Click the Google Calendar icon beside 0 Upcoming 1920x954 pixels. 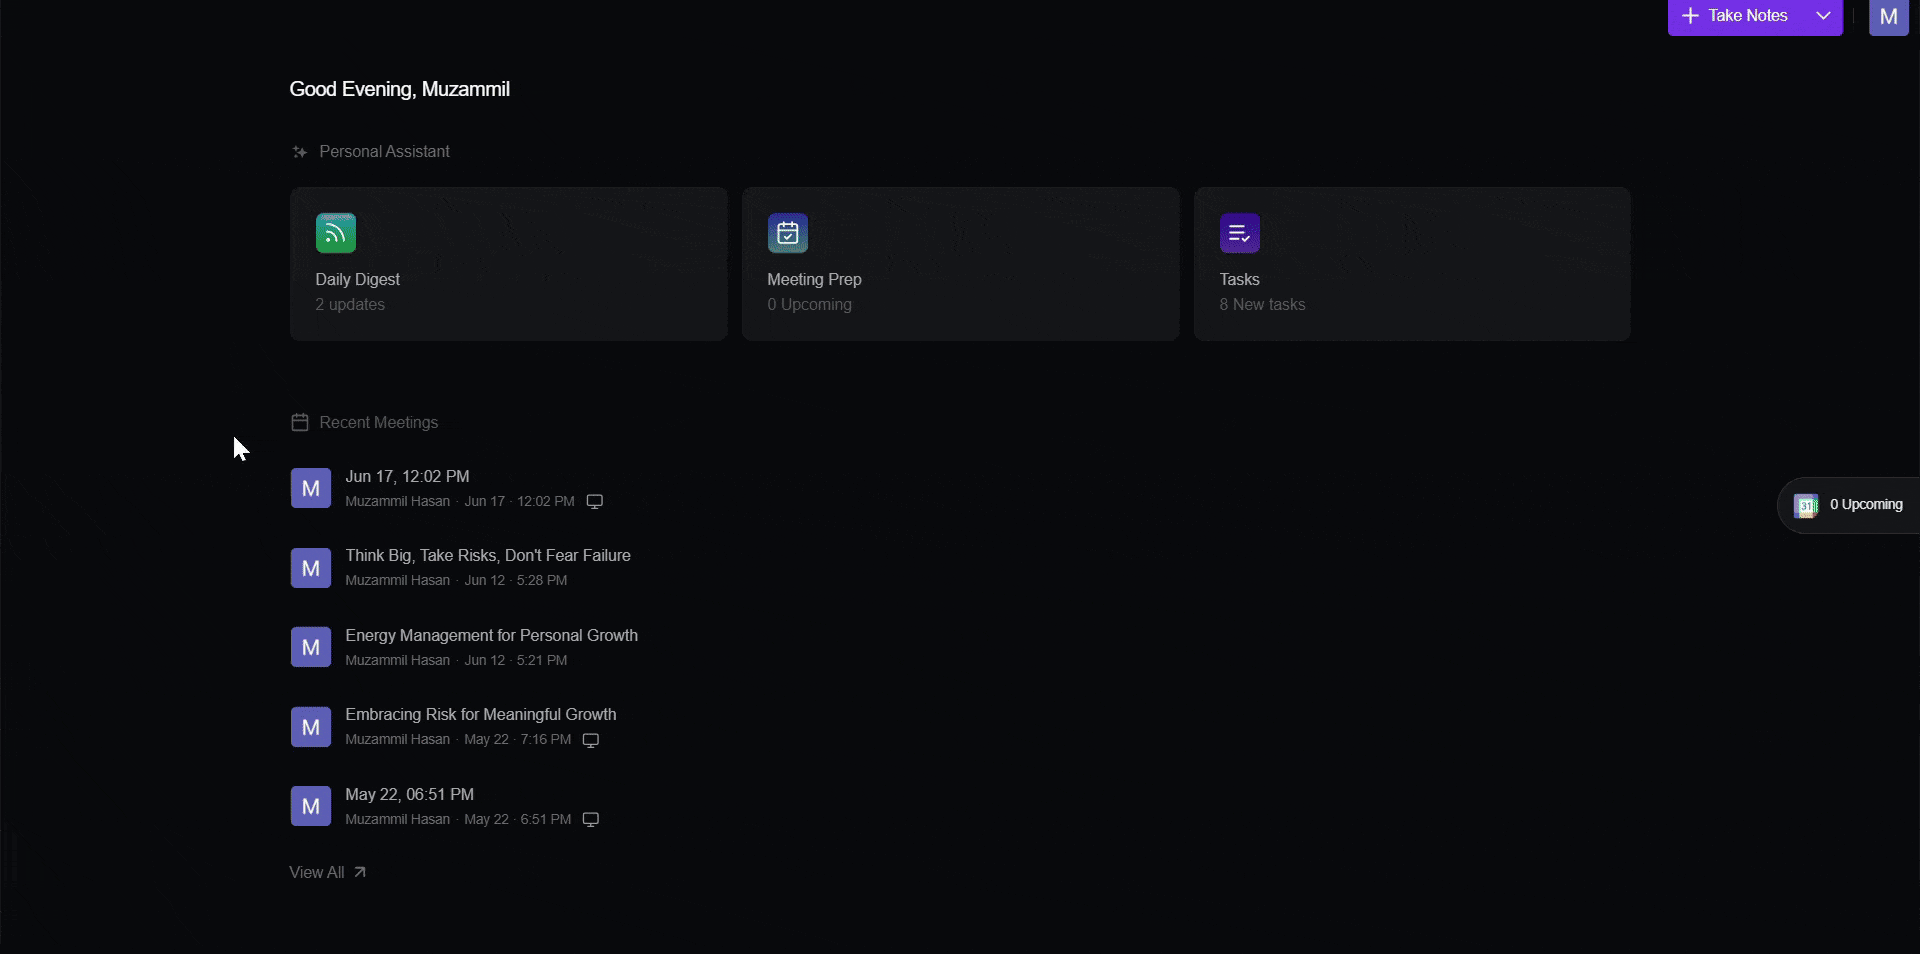(1806, 505)
